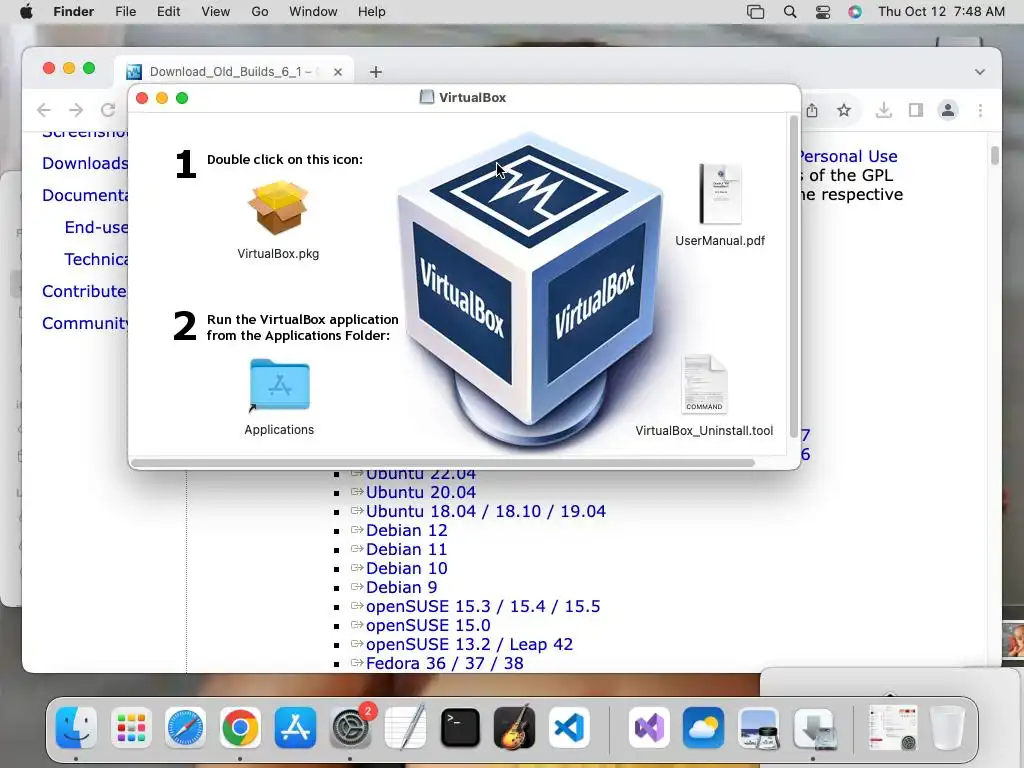The image size is (1024, 768).
Task: Follow the Debian 11 link
Action: pyautogui.click(x=406, y=549)
